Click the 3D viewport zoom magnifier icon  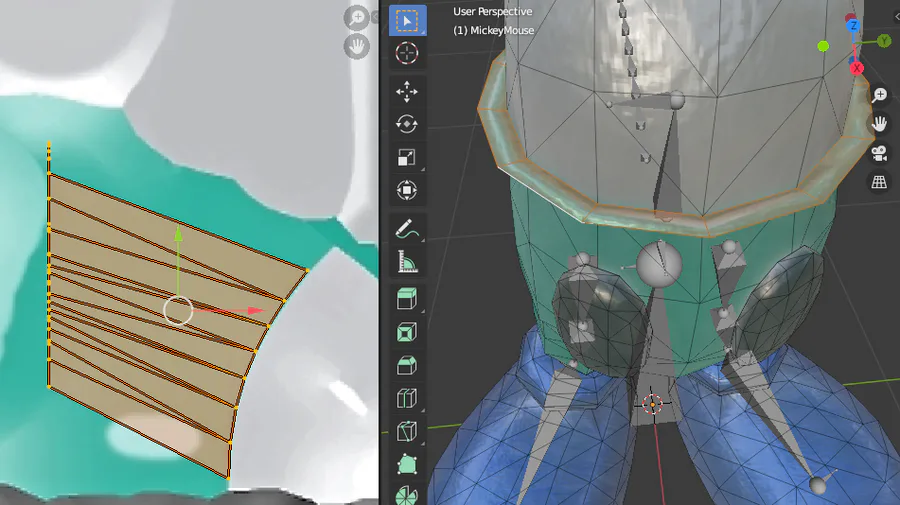pos(879,95)
